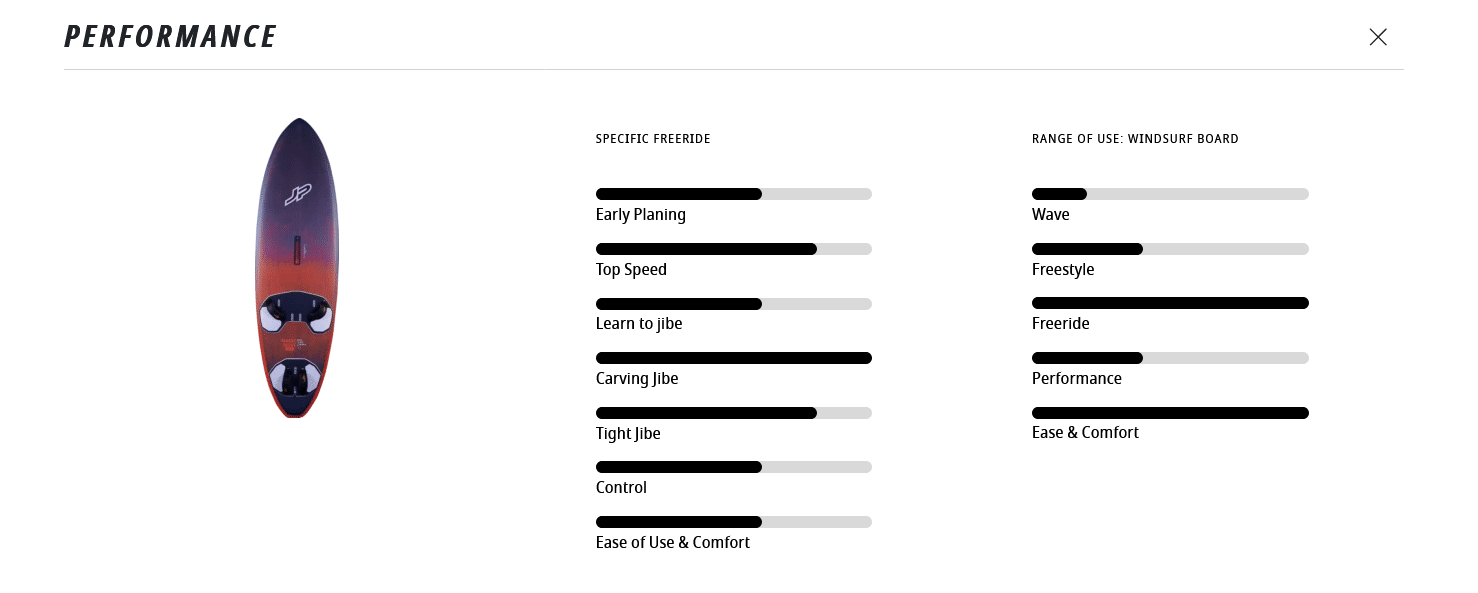Viewport: 1478px width, 593px height.
Task: Click the Top Speed rating bar
Action: click(x=733, y=249)
